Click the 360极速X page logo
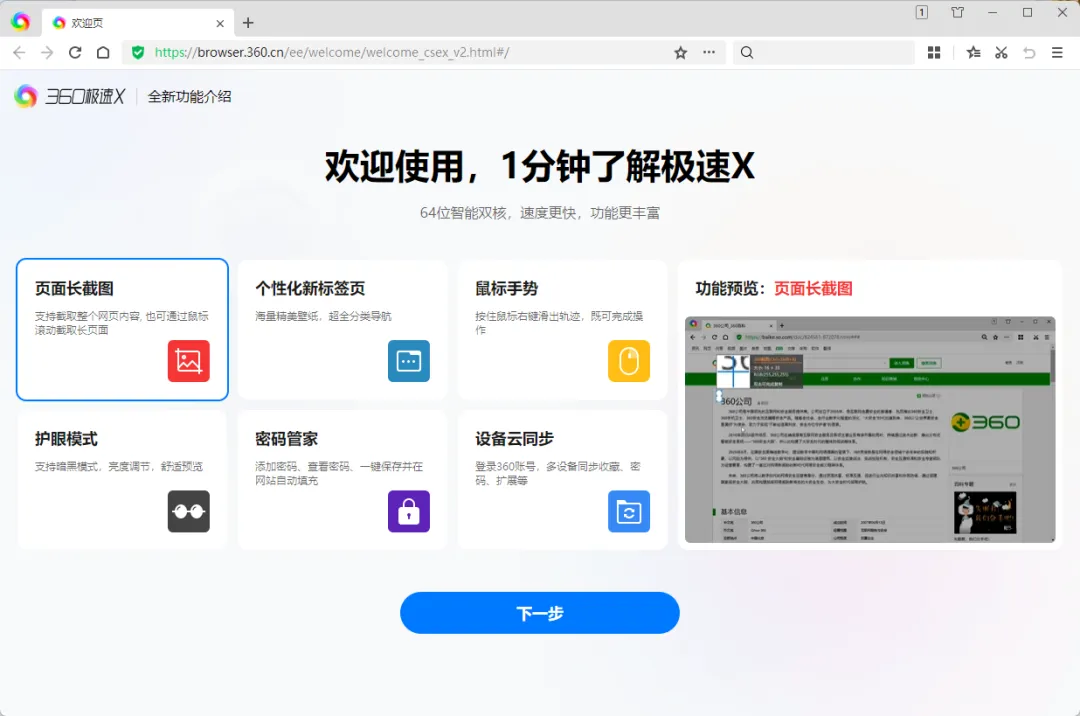The image size is (1080, 716). (x=70, y=96)
